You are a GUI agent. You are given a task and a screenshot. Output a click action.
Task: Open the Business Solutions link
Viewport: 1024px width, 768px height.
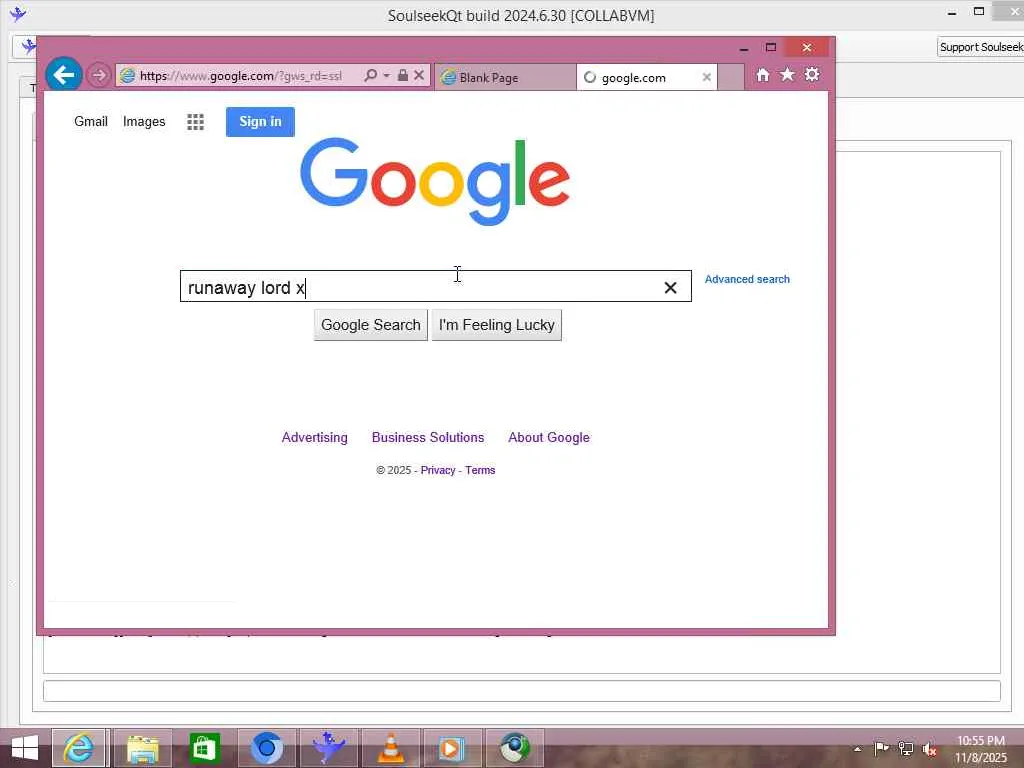[428, 438]
